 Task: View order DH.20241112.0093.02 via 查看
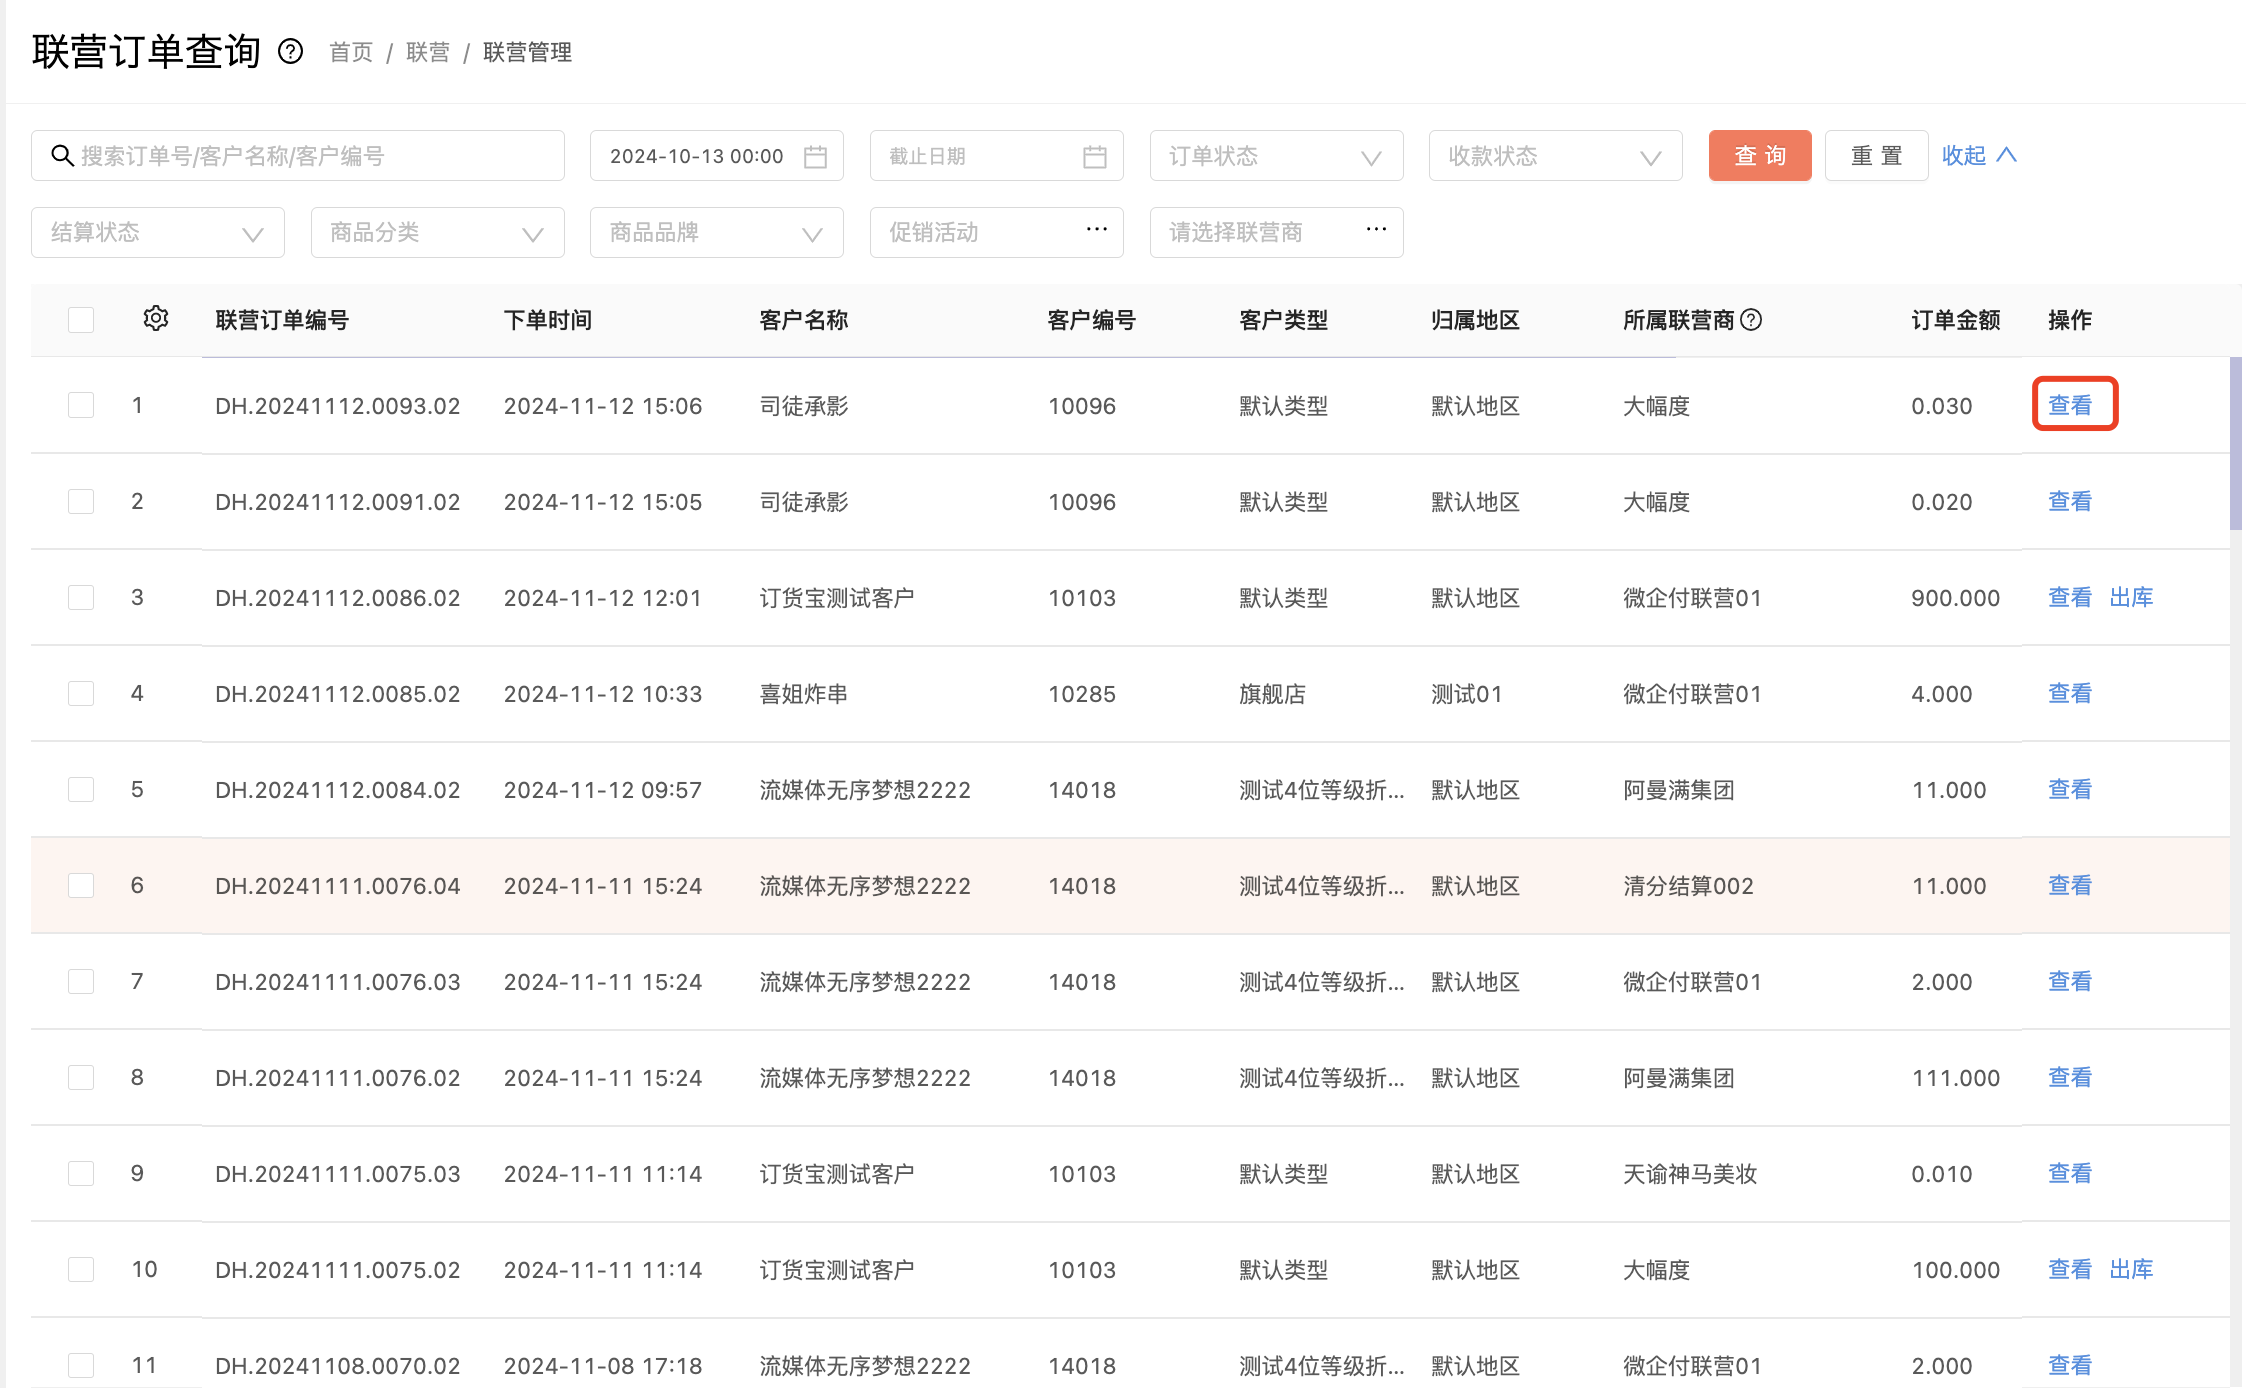coord(2070,405)
